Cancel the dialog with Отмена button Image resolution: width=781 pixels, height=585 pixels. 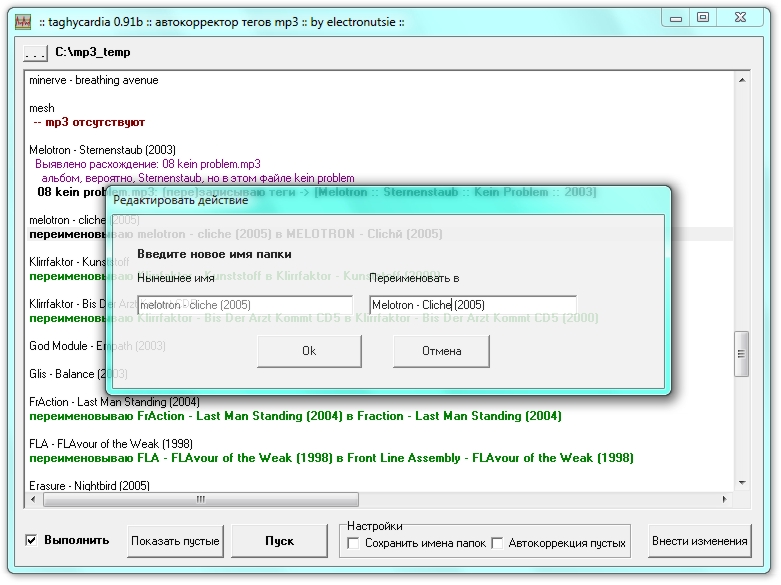coord(441,351)
